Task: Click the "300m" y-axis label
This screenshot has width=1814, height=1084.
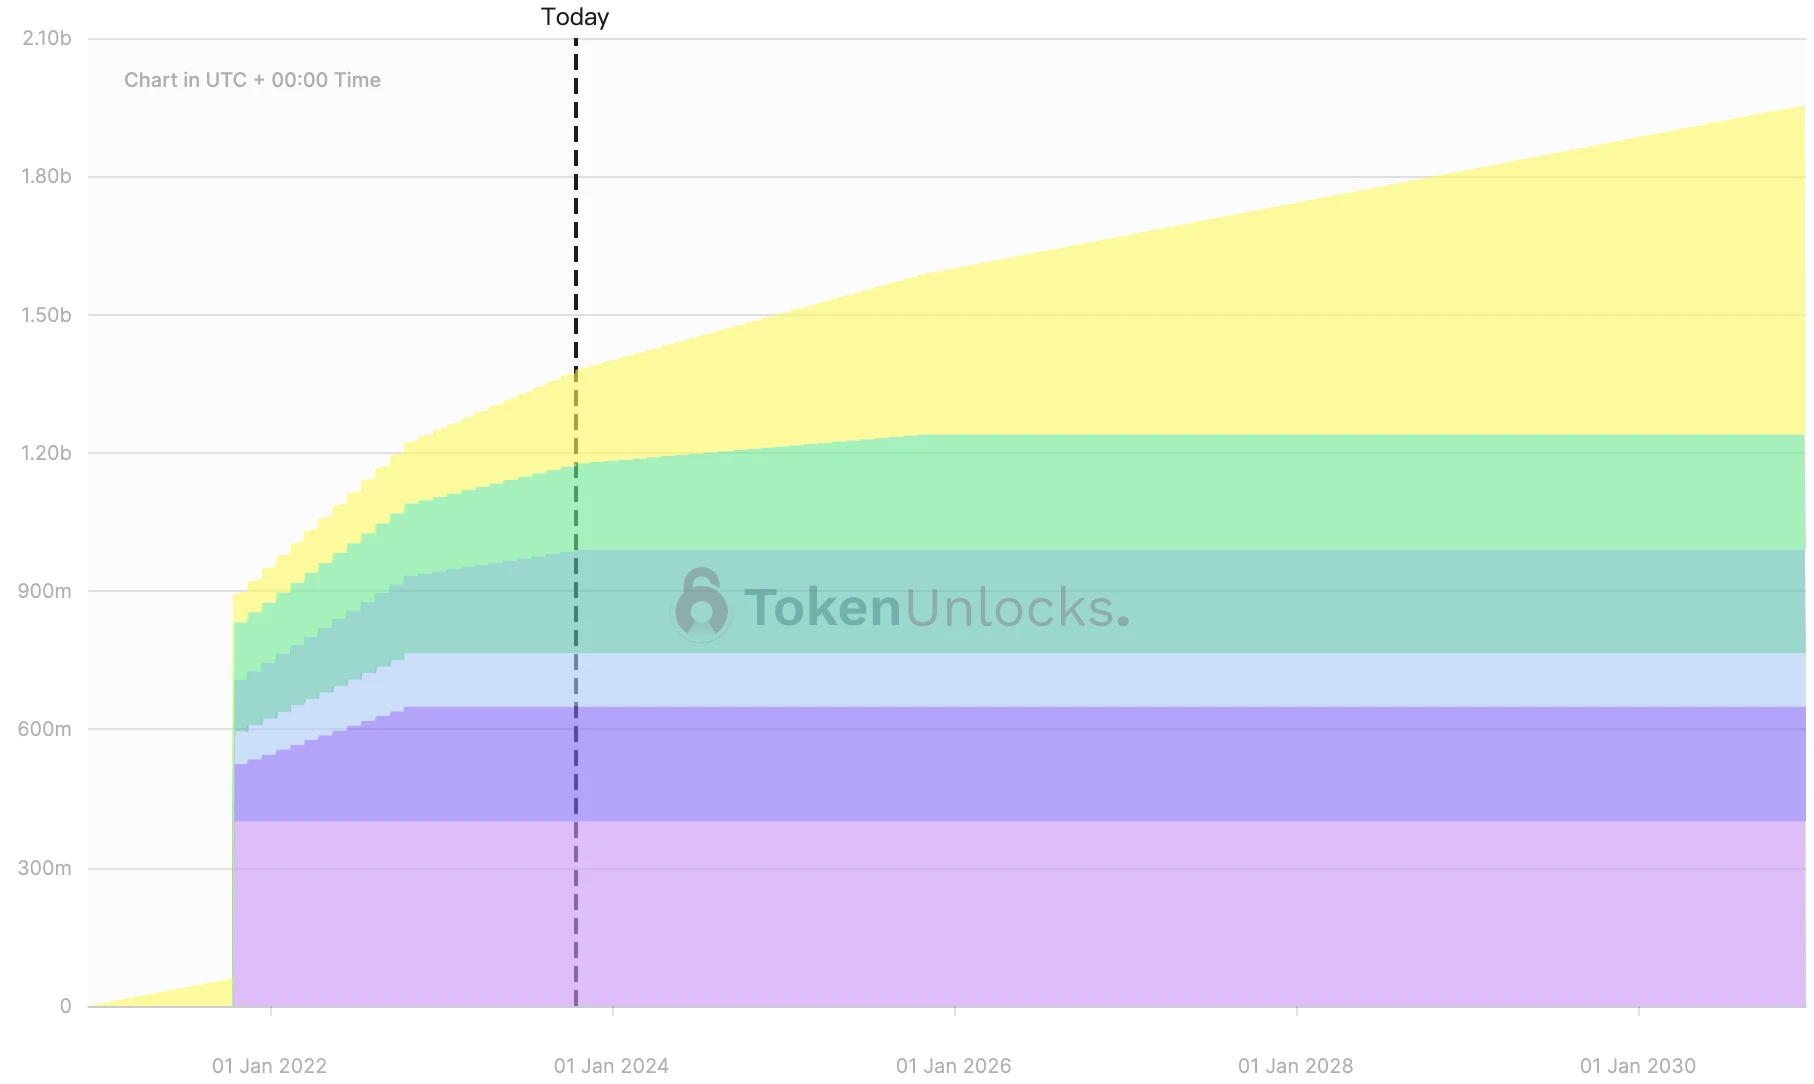Action: click(x=45, y=868)
